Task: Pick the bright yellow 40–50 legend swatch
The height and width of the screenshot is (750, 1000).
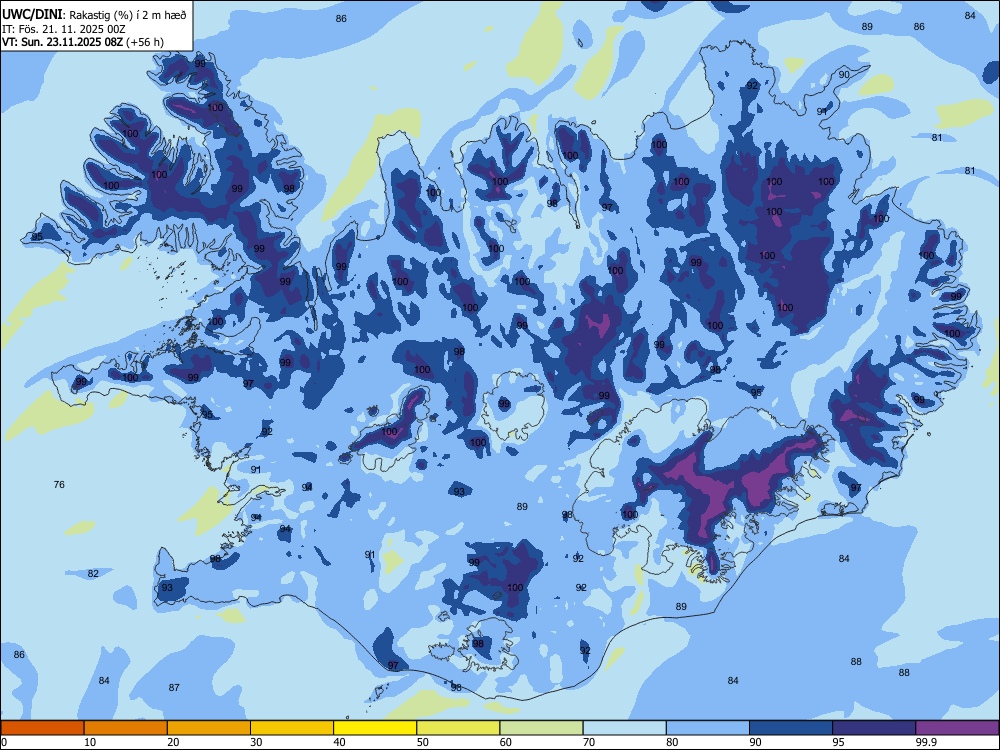Action: tap(375, 728)
